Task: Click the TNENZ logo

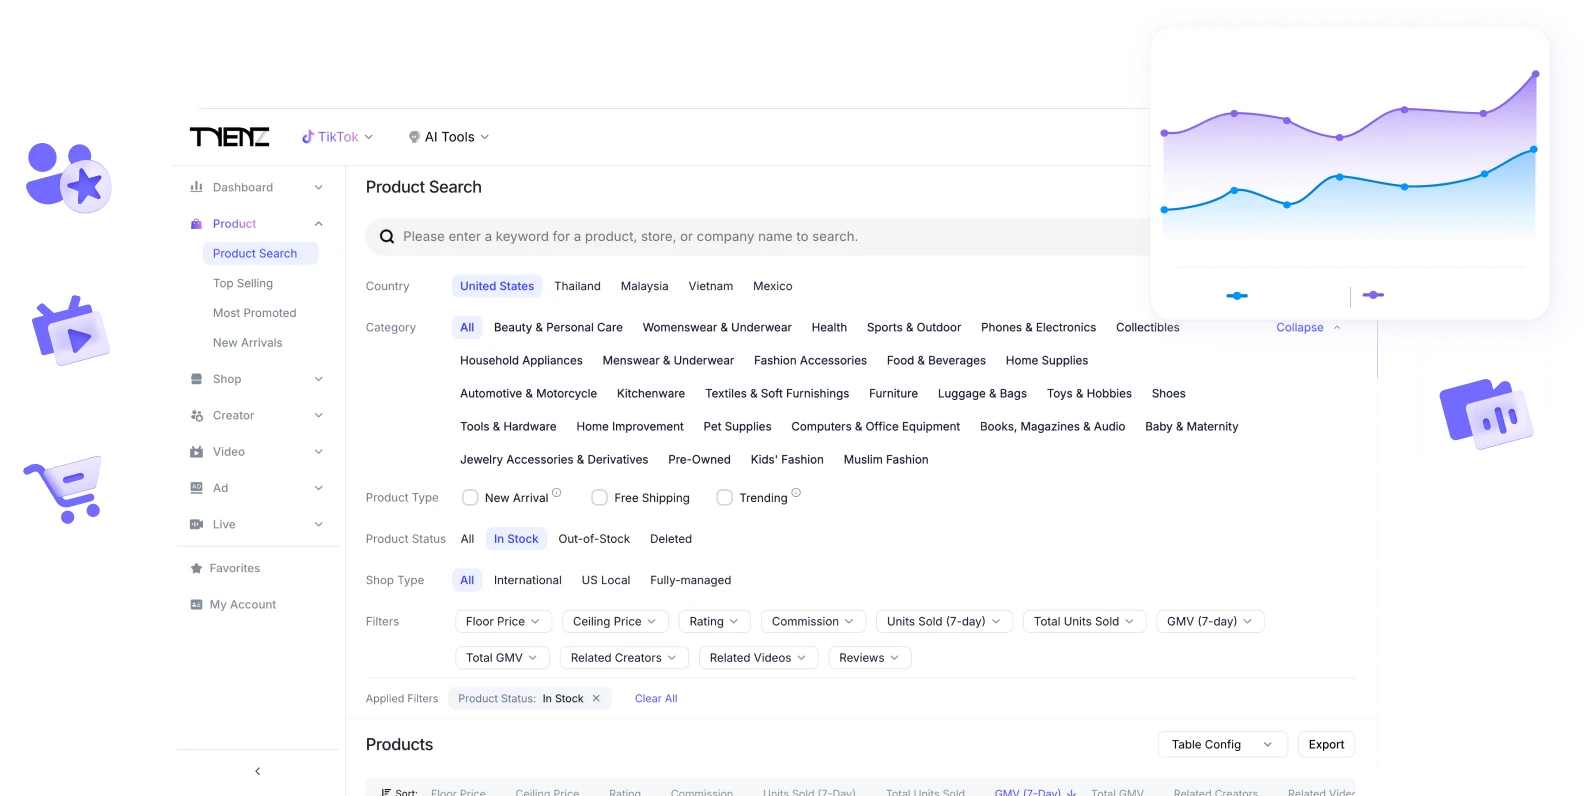Action: coord(229,137)
